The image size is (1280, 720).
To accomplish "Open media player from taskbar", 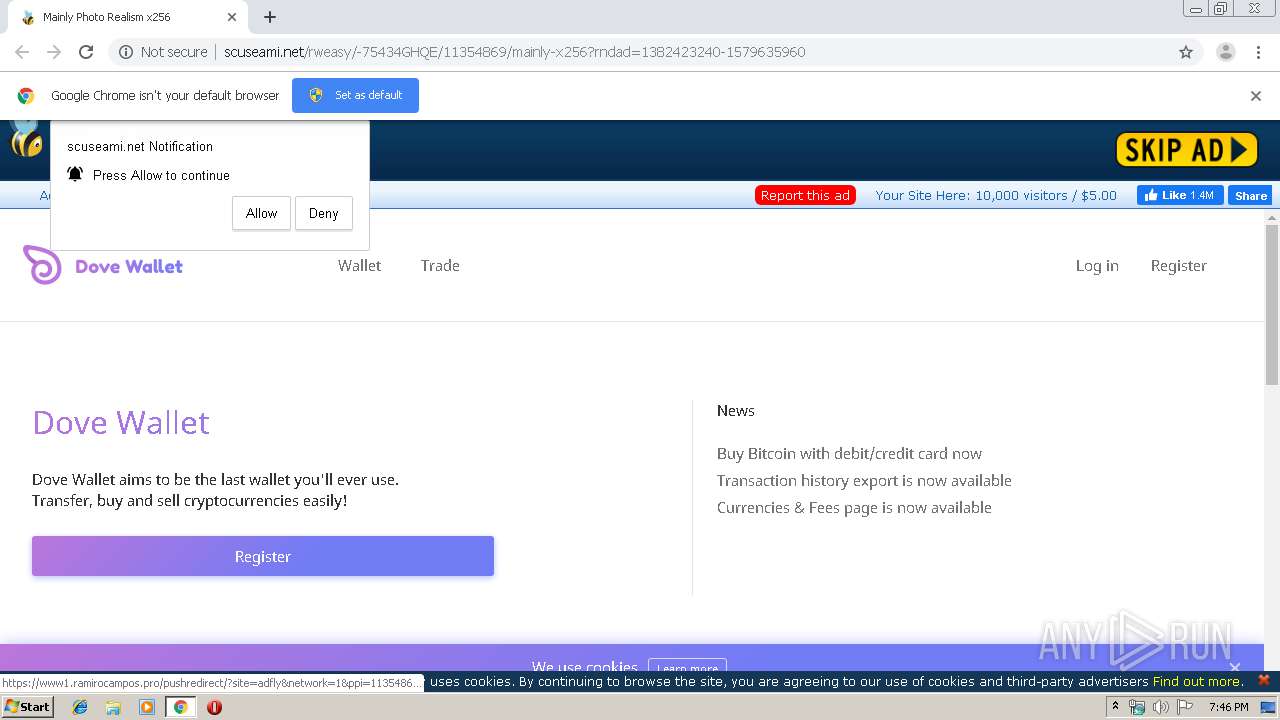I will pos(147,707).
